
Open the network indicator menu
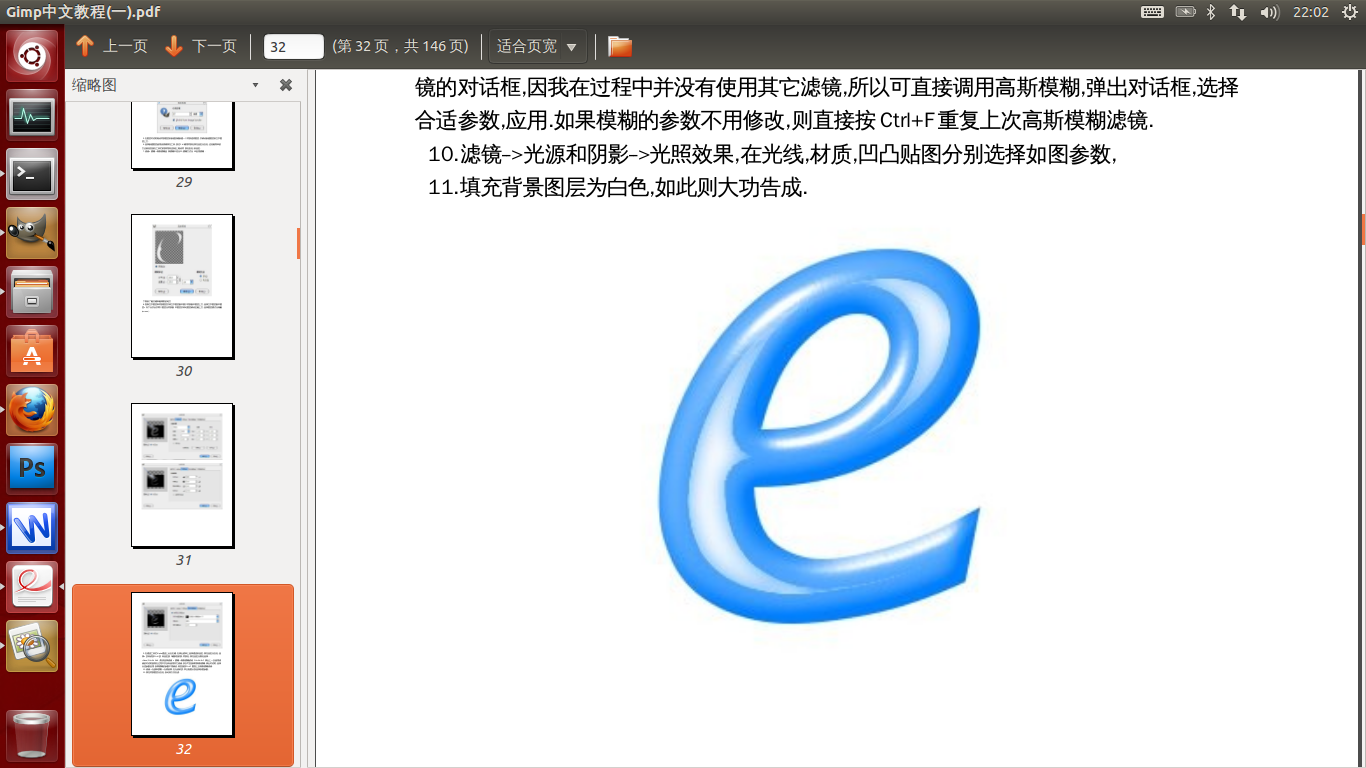tap(1238, 12)
